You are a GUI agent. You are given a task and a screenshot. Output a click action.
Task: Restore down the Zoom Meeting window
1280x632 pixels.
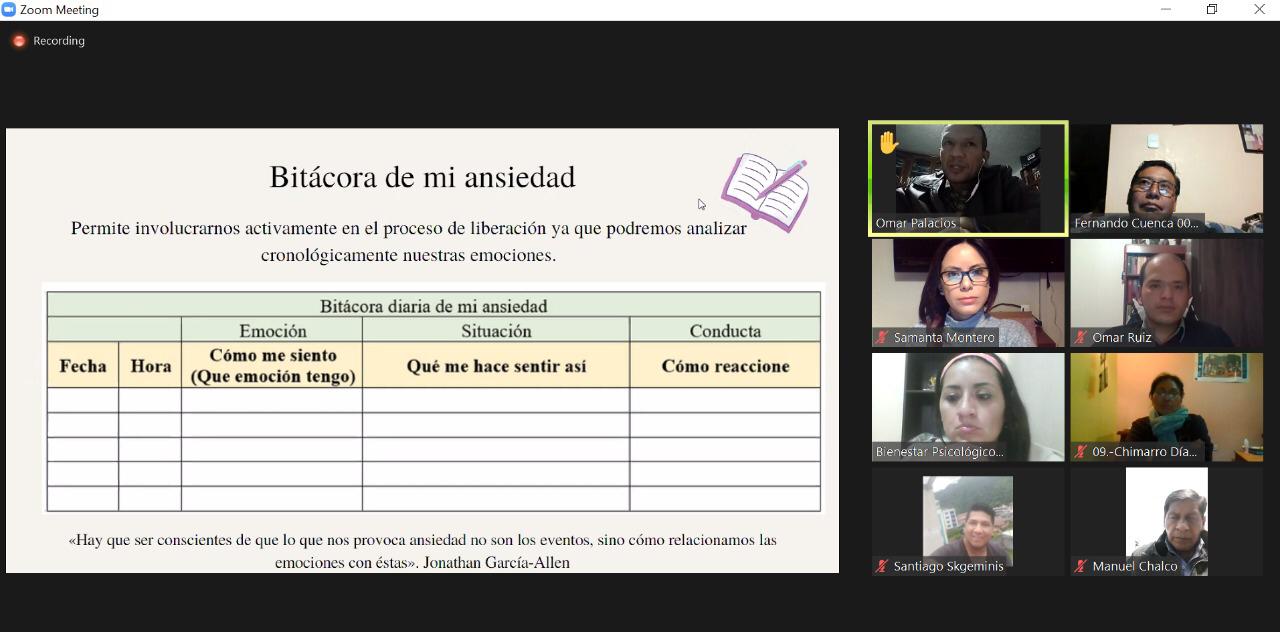coord(1212,10)
